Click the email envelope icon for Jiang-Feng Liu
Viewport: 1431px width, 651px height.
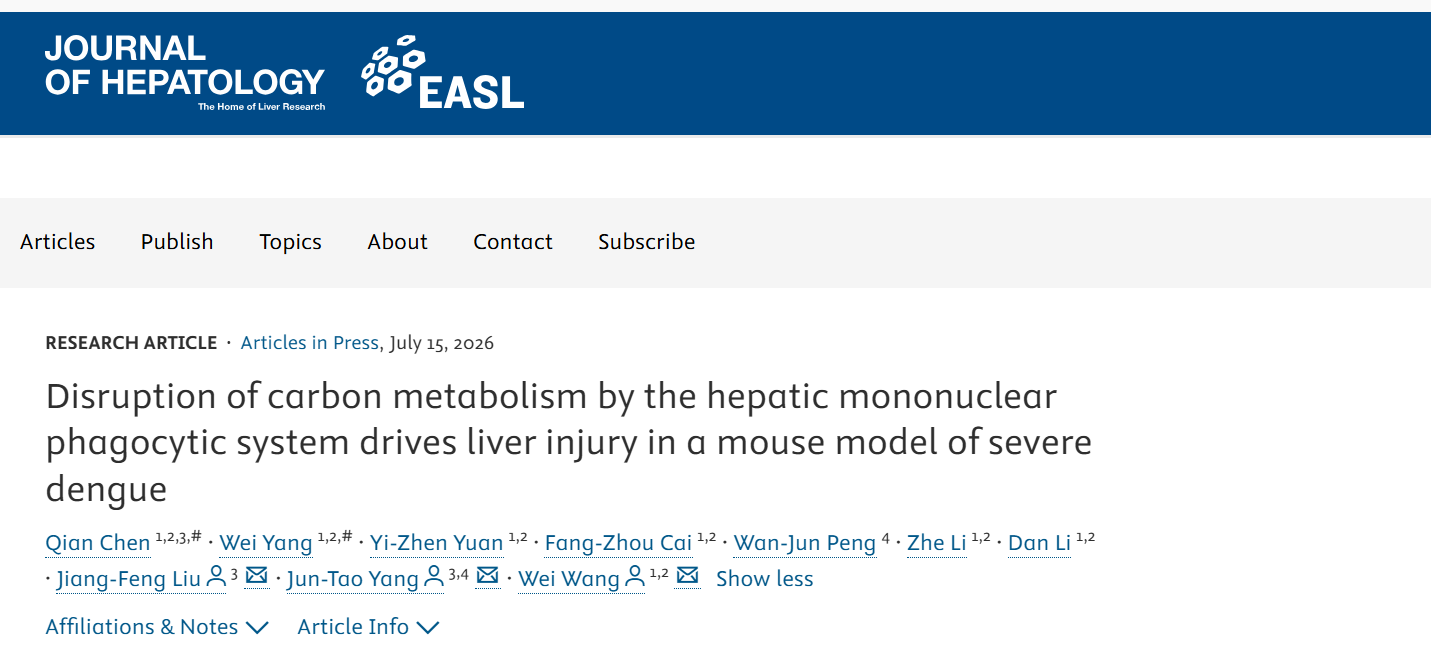pyautogui.click(x=257, y=576)
